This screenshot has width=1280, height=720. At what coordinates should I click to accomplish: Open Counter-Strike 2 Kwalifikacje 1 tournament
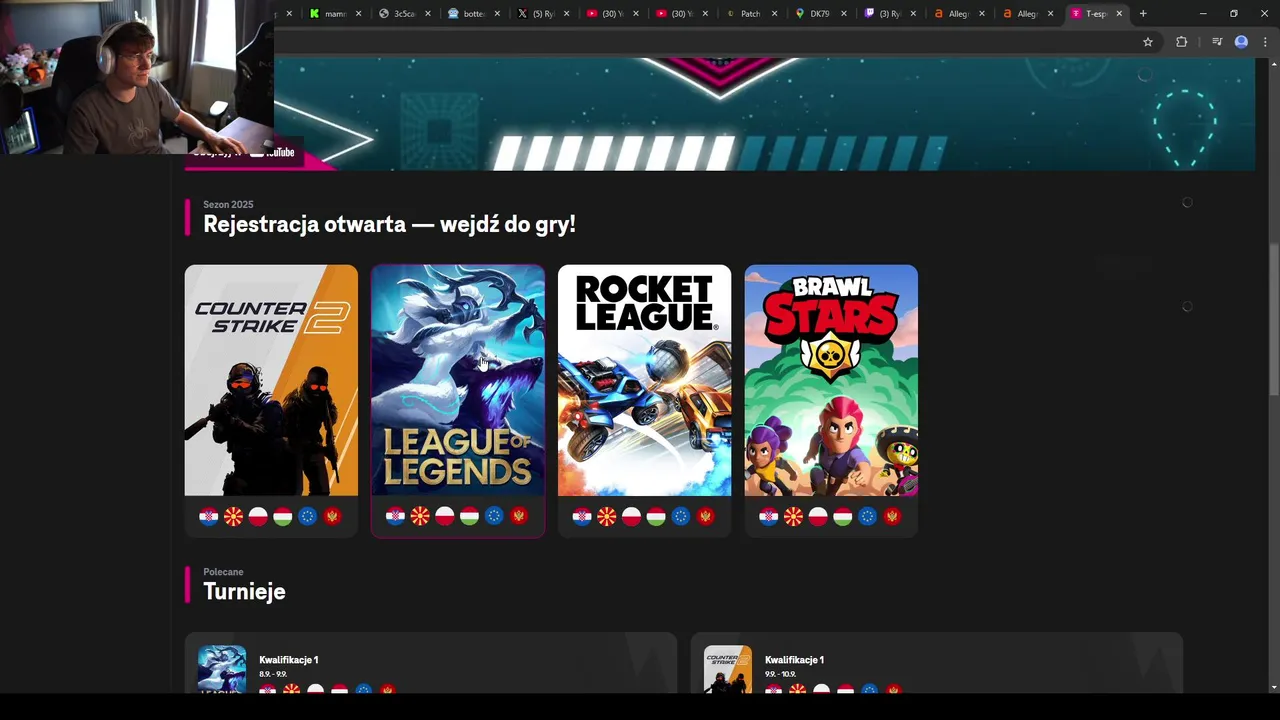point(937,663)
